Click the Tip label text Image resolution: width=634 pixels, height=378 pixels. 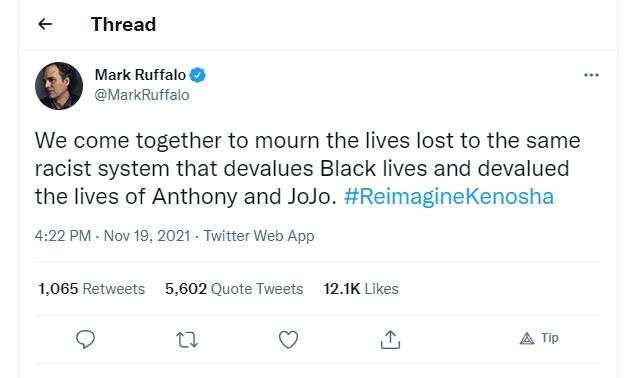(550, 338)
